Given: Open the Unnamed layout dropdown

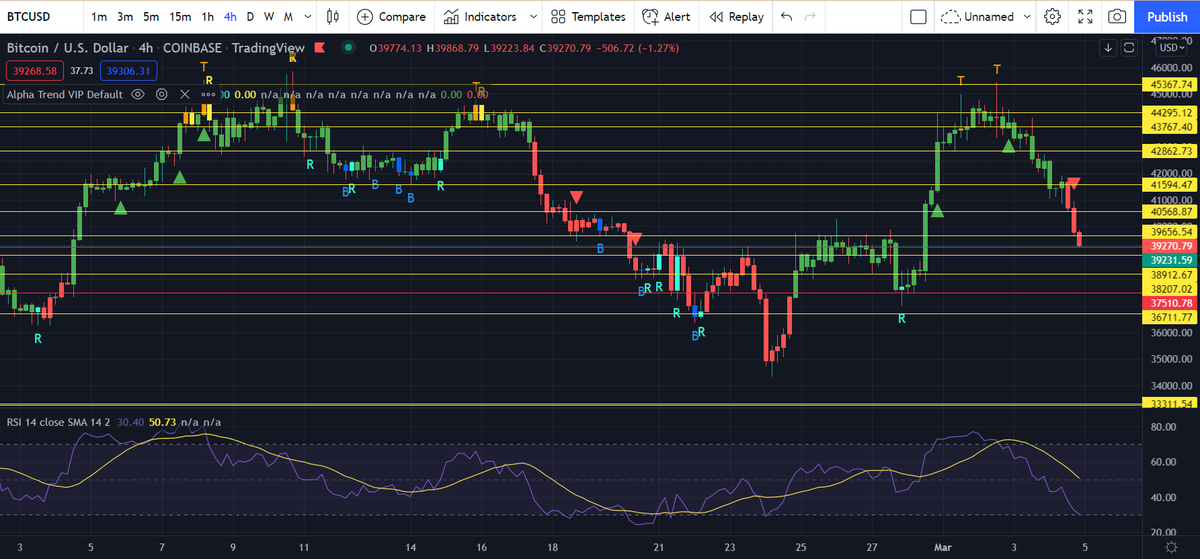Looking at the screenshot, I should coord(1027,17).
